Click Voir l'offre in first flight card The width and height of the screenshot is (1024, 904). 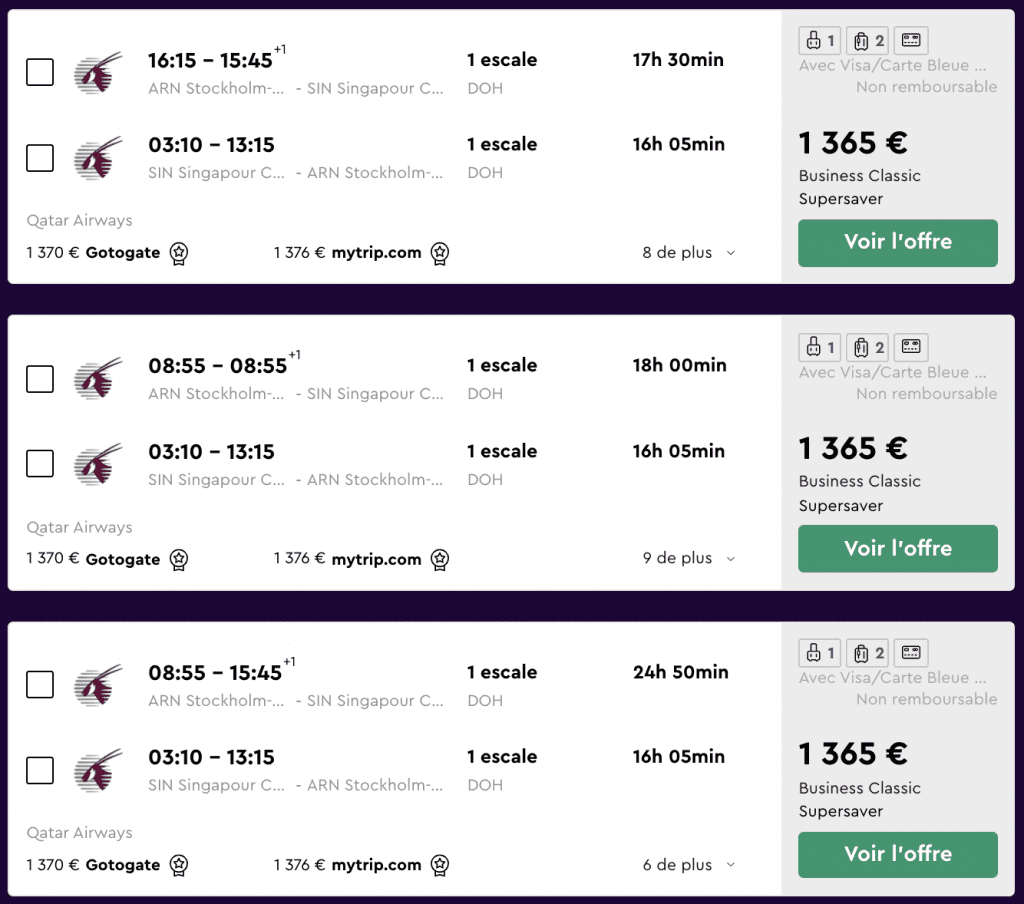(897, 242)
